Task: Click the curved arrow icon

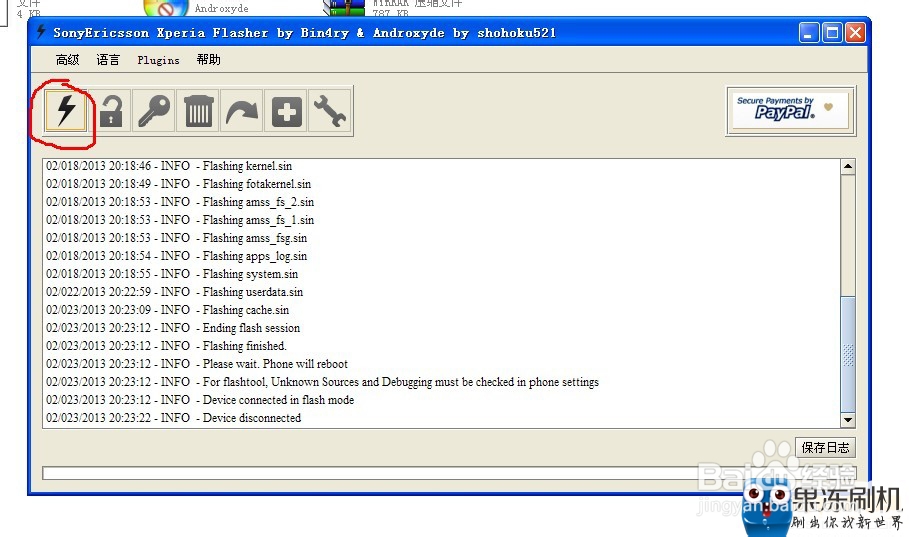Action: [x=242, y=111]
